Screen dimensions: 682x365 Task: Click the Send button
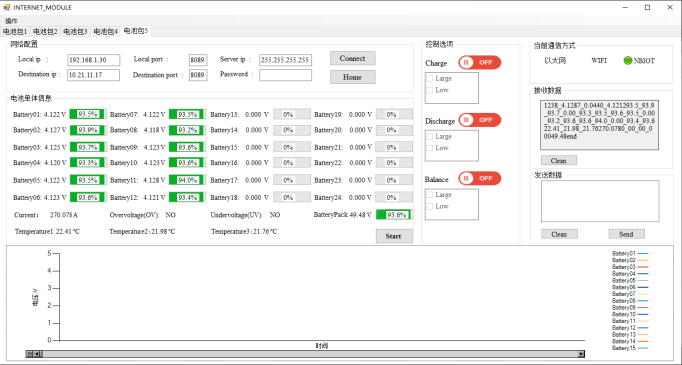(626, 234)
